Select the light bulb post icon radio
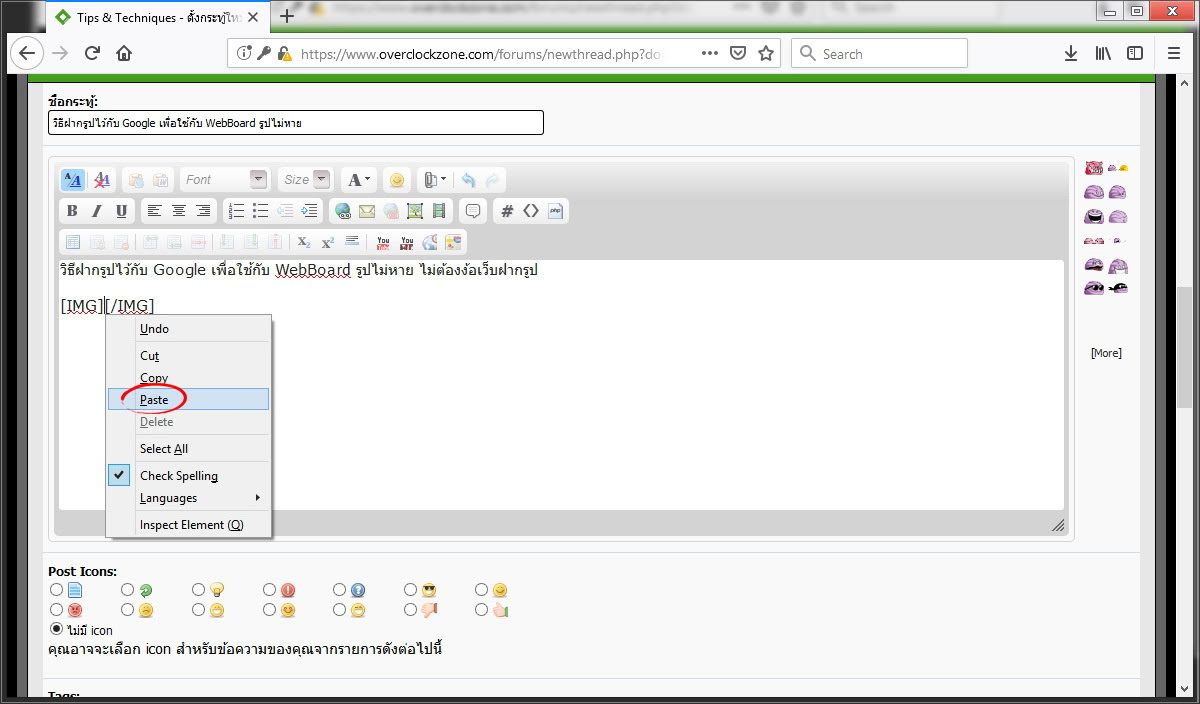Screen dimensions: 1200x704 pos(199,590)
